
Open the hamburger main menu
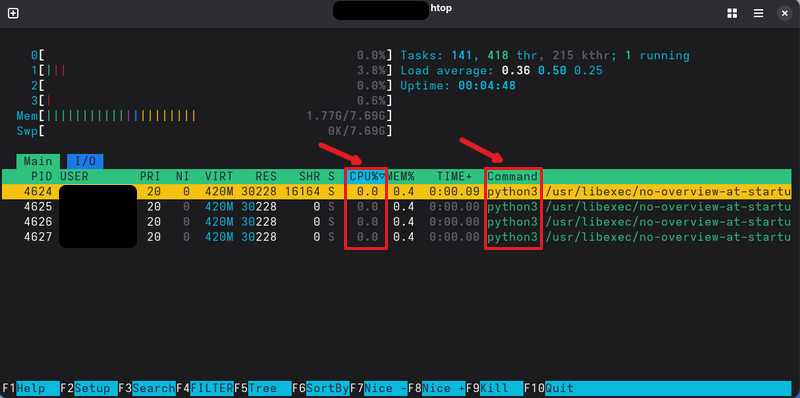[x=759, y=13]
